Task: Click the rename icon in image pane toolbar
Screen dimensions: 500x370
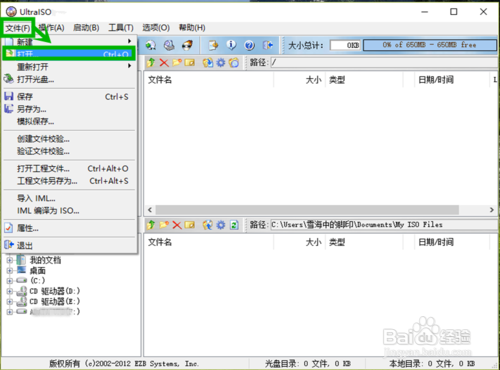Action: pyautogui.click(x=190, y=62)
